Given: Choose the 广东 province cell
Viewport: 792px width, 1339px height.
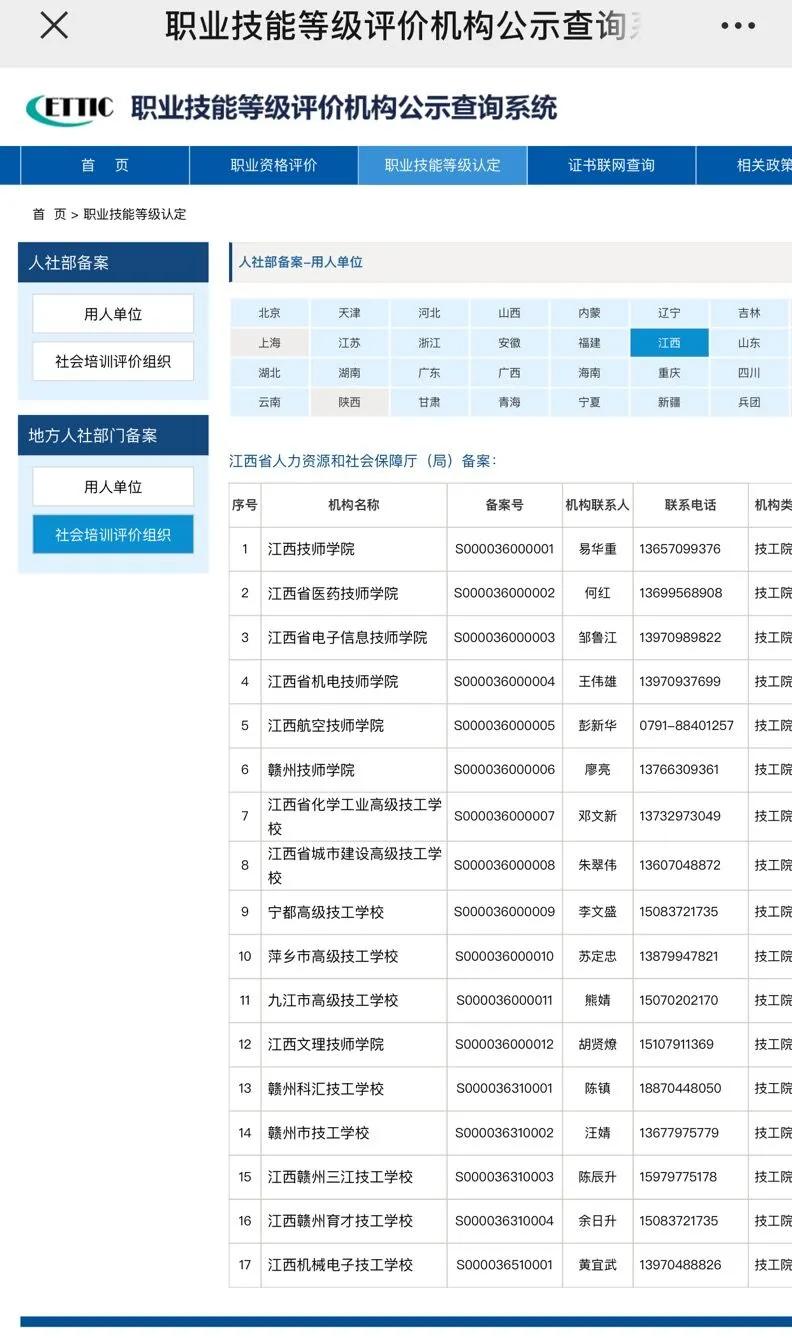Looking at the screenshot, I should 430,373.
